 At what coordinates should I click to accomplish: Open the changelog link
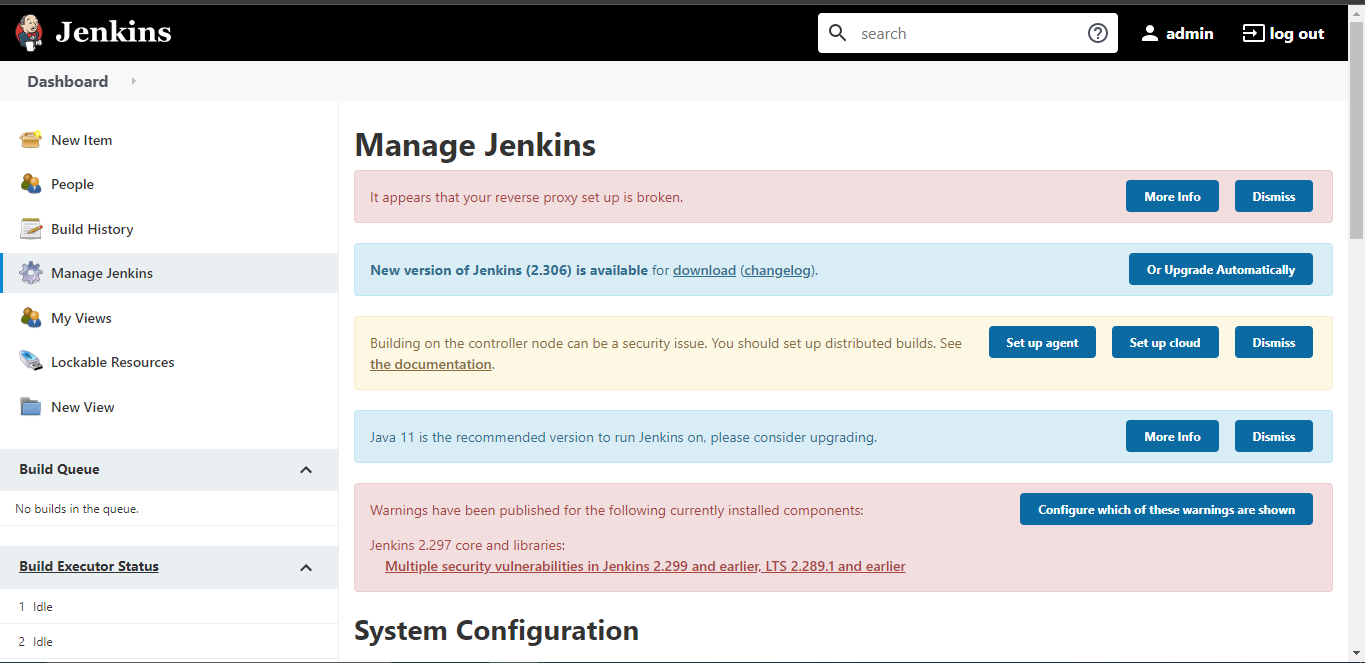click(779, 270)
